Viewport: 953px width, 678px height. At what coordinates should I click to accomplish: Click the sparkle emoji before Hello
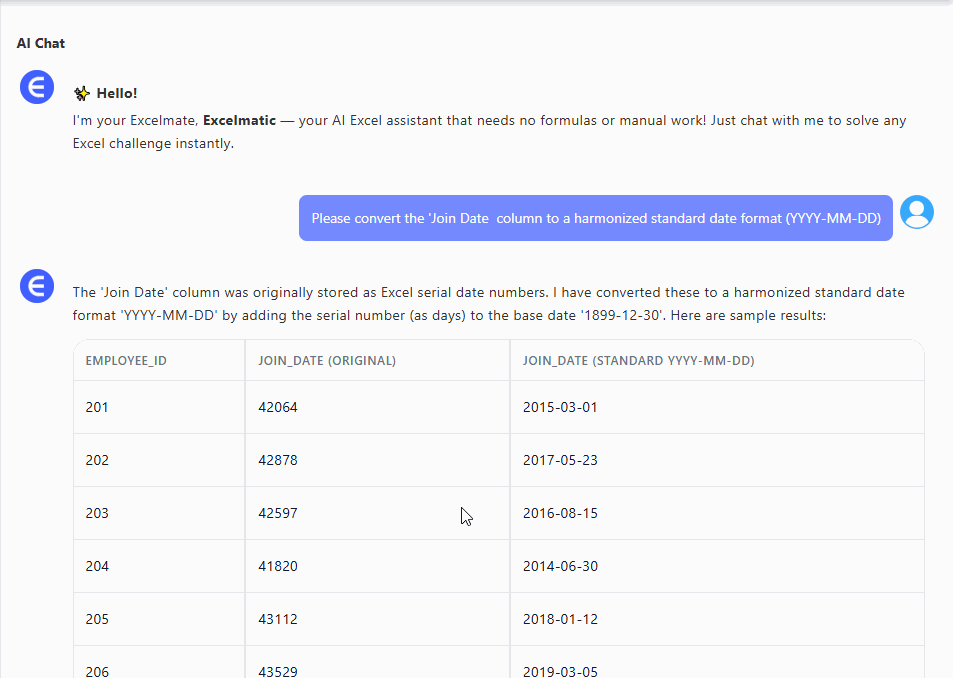[x=82, y=93]
